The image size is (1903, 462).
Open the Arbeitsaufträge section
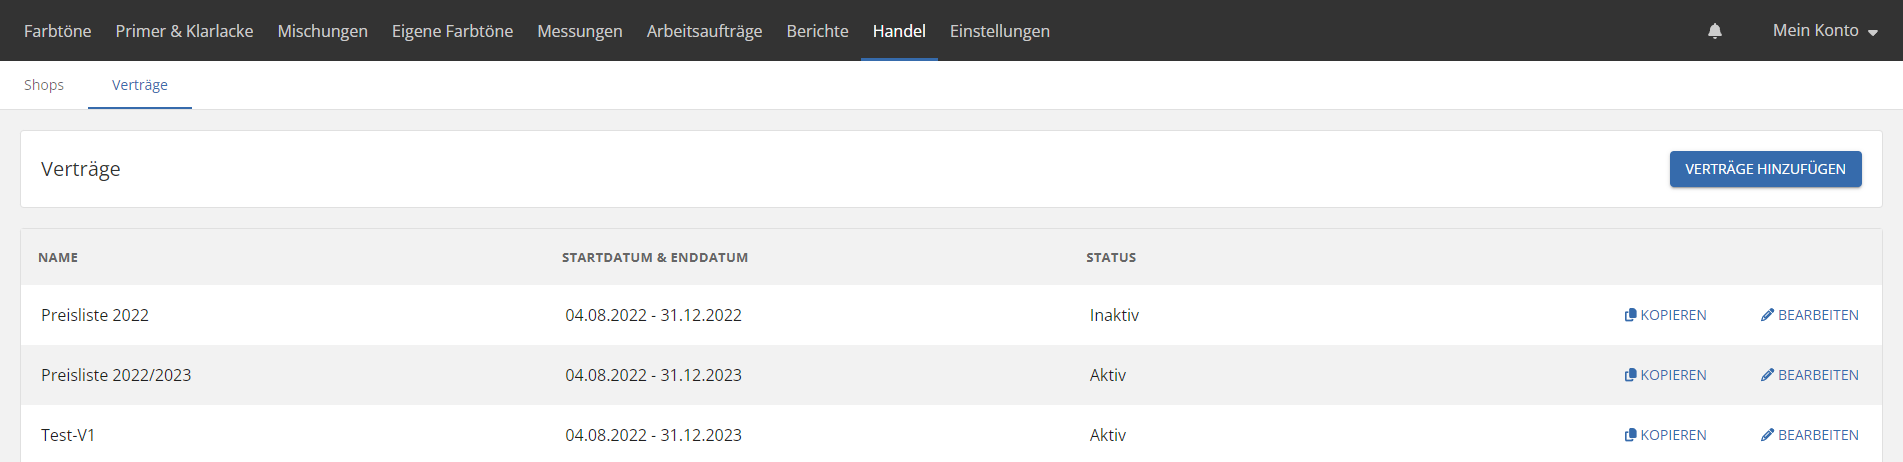point(704,31)
